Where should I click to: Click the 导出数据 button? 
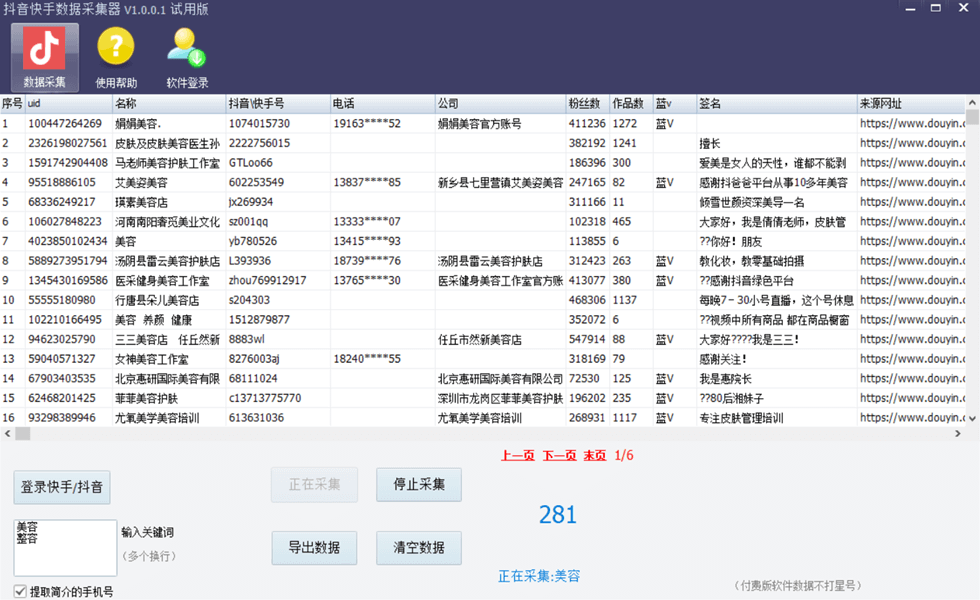(314, 548)
